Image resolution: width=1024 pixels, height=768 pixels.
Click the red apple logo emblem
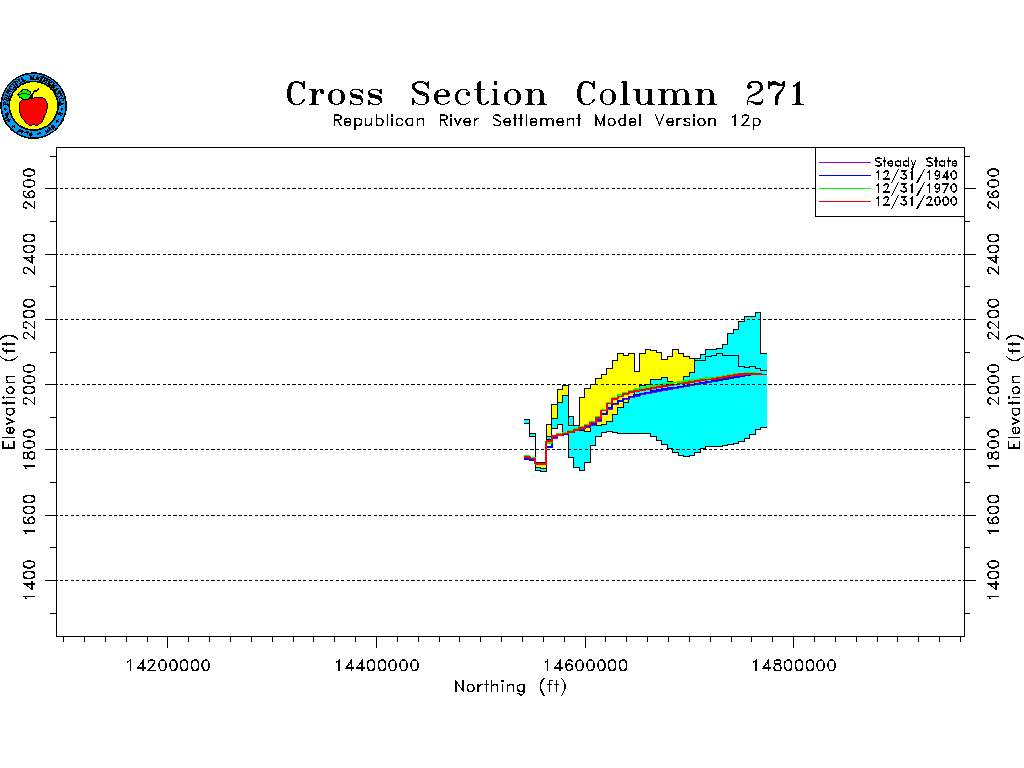[34, 105]
